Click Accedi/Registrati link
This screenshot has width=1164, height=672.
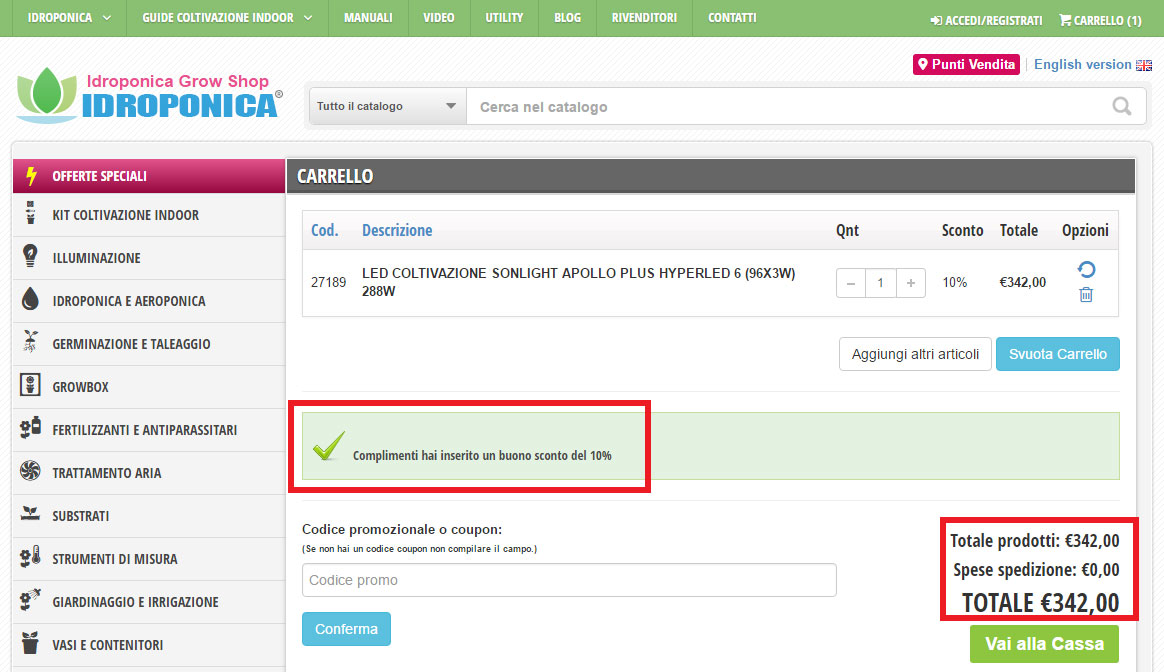(x=987, y=21)
